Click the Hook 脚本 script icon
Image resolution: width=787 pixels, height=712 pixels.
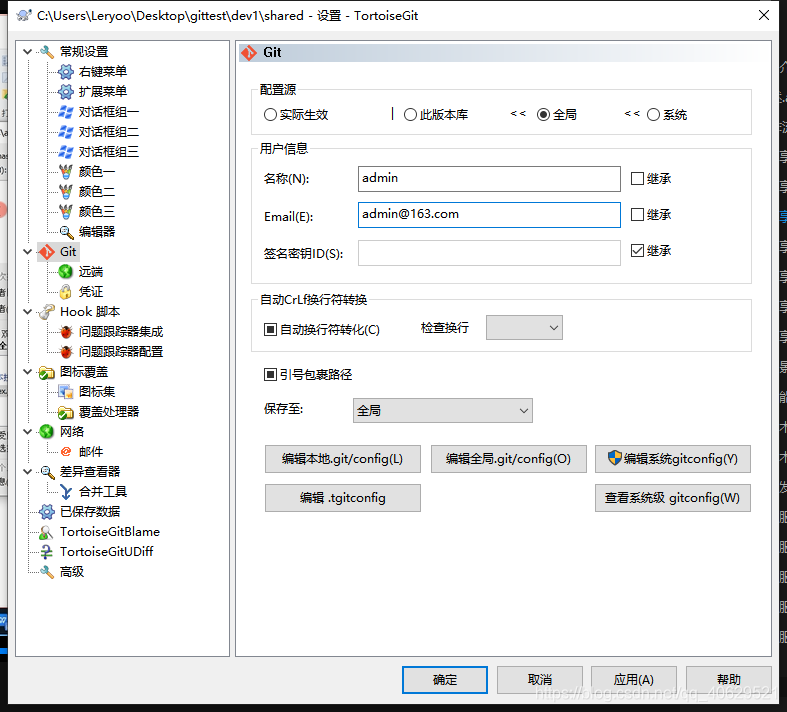pyautogui.click(x=47, y=312)
